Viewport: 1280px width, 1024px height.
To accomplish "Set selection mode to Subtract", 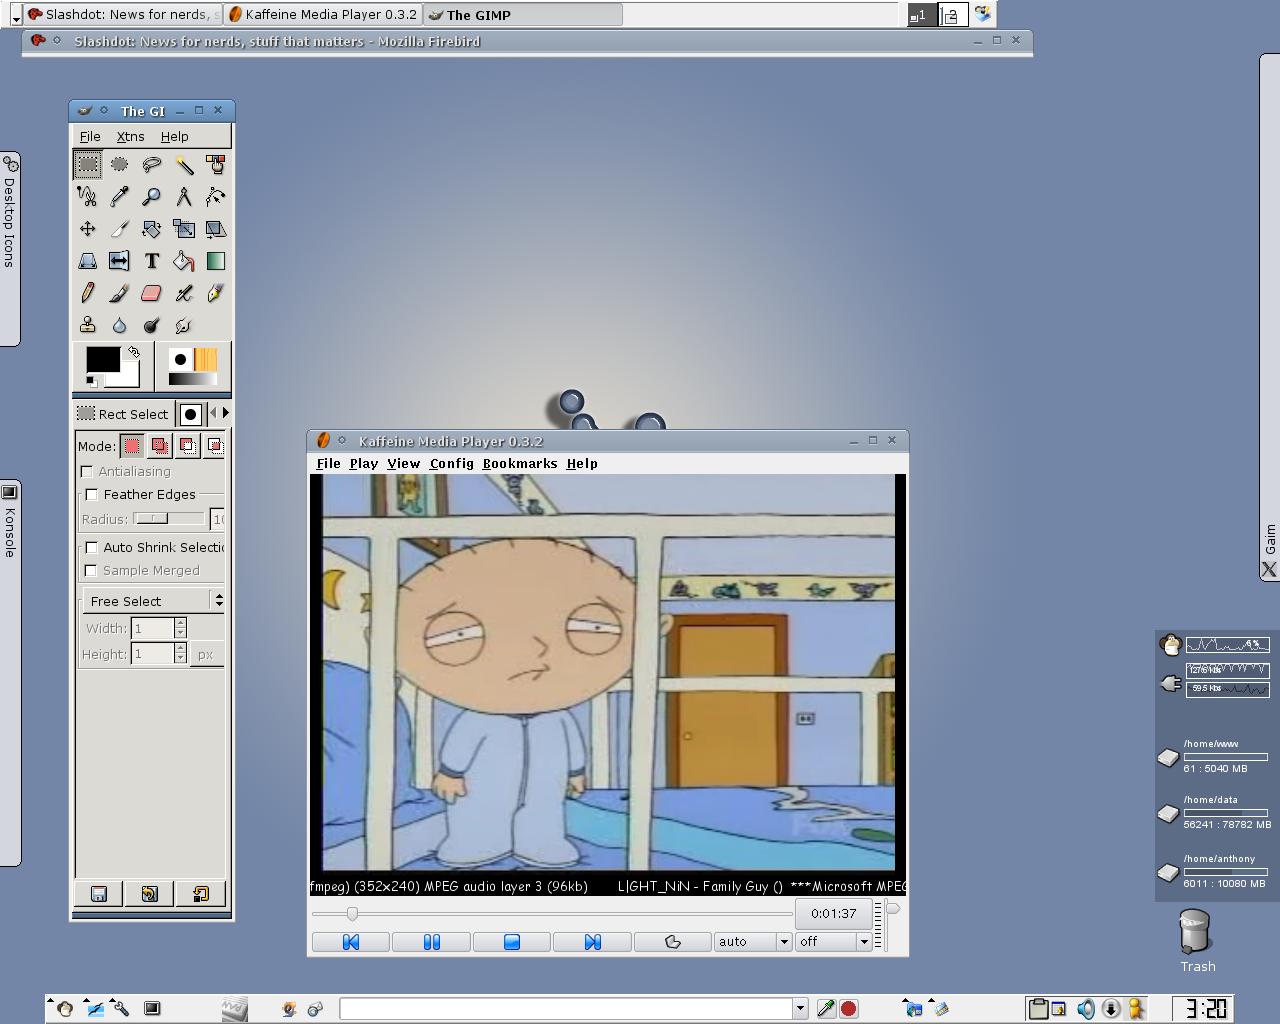I will [188, 445].
